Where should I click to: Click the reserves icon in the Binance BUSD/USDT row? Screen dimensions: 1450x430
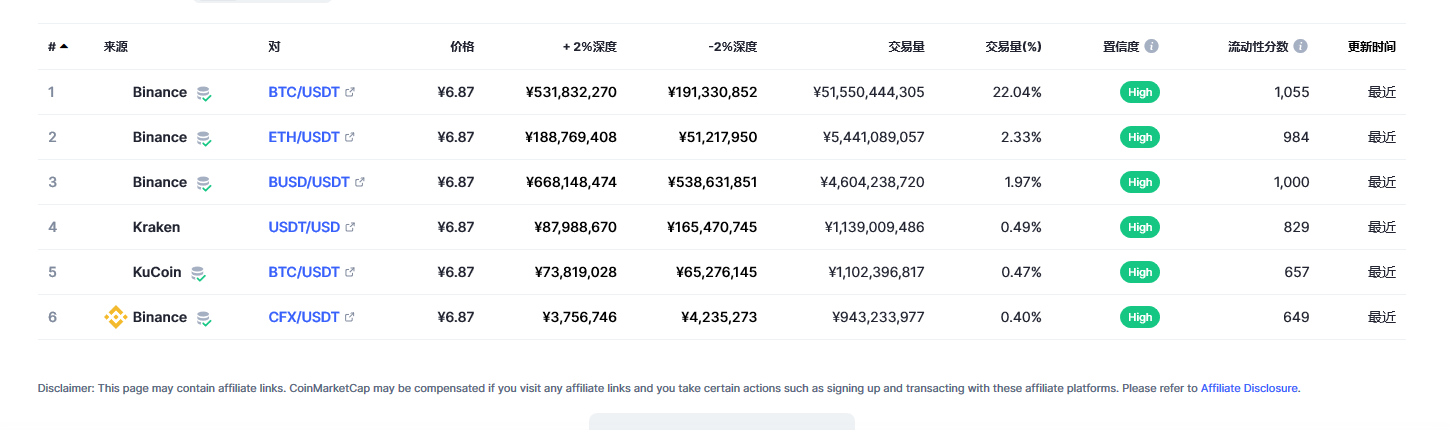(204, 183)
